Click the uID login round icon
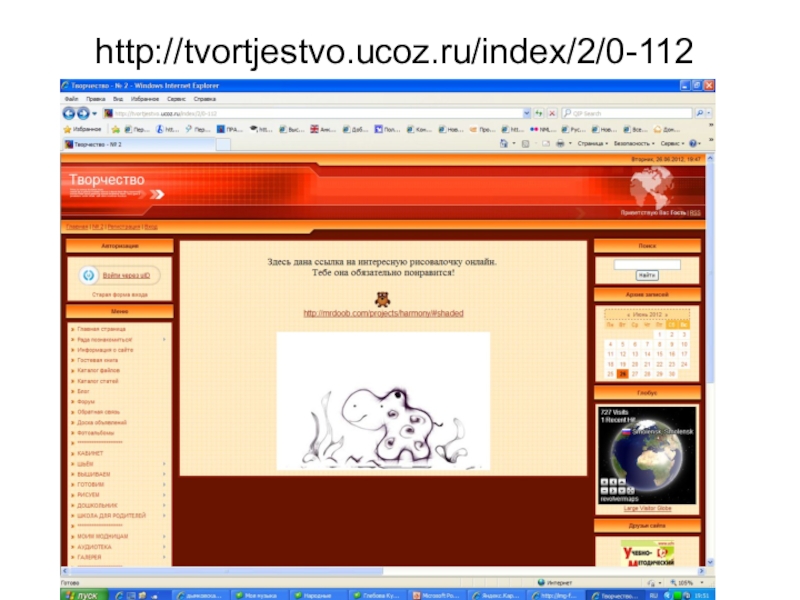 tap(88, 275)
